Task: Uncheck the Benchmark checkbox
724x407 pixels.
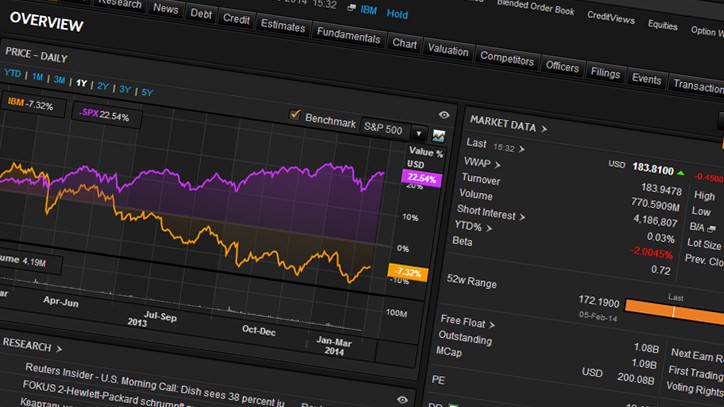Action: pos(295,115)
